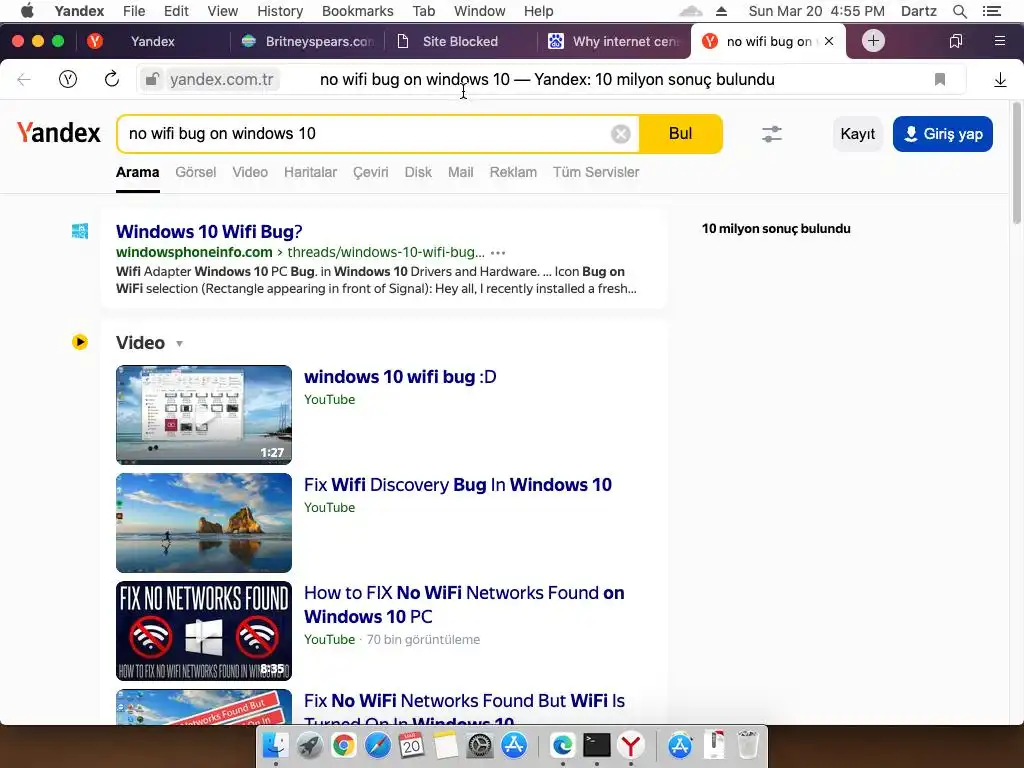Open 'How to FIX No WiFi Networks Found' link
The width and height of the screenshot is (1024, 768).
coord(464,605)
